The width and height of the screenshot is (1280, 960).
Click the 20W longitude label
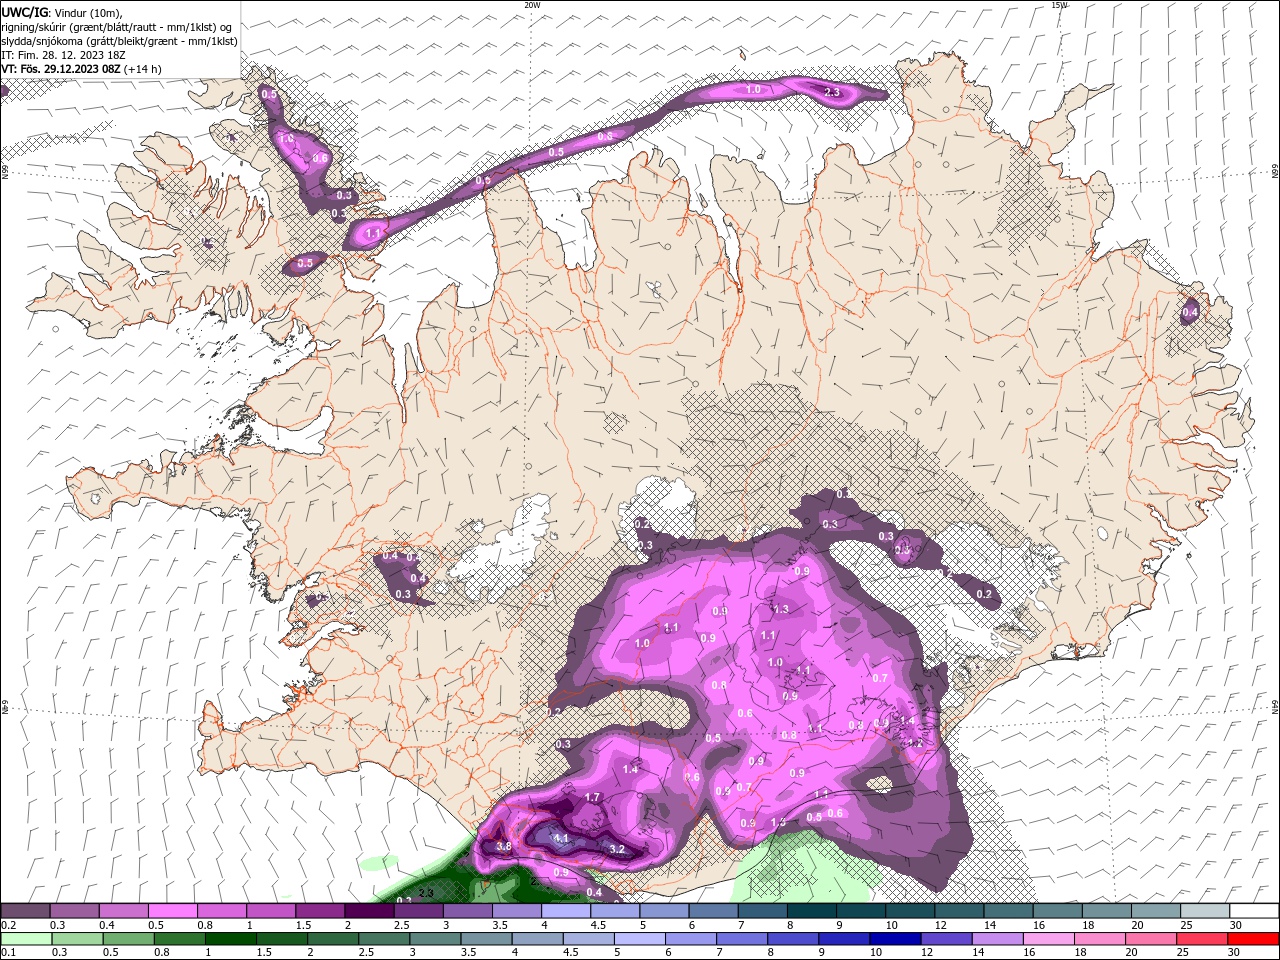click(x=532, y=5)
